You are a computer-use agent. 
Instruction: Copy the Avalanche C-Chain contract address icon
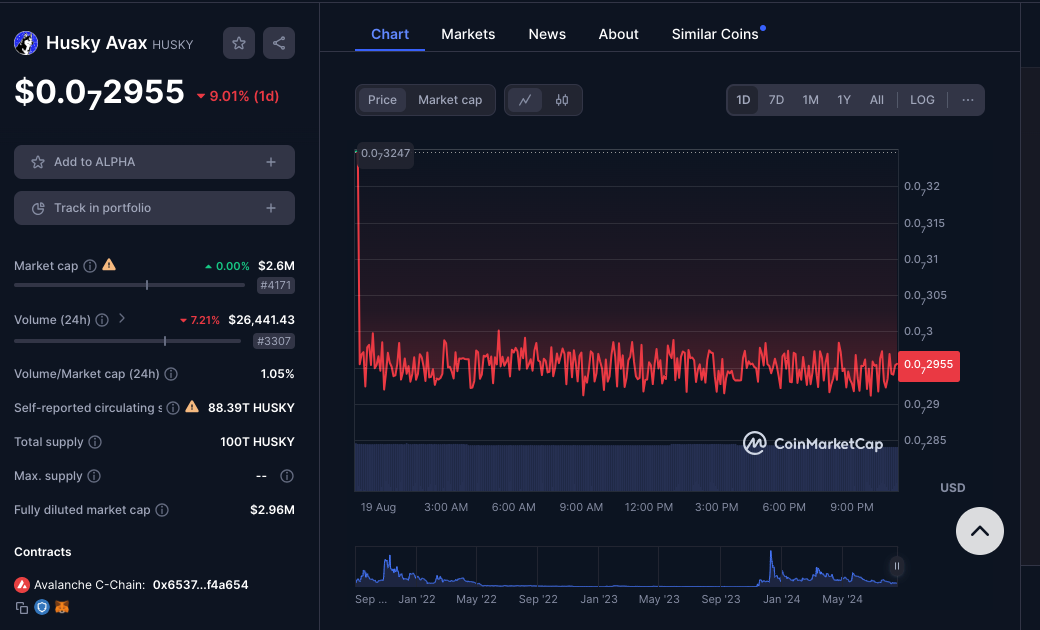22,607
